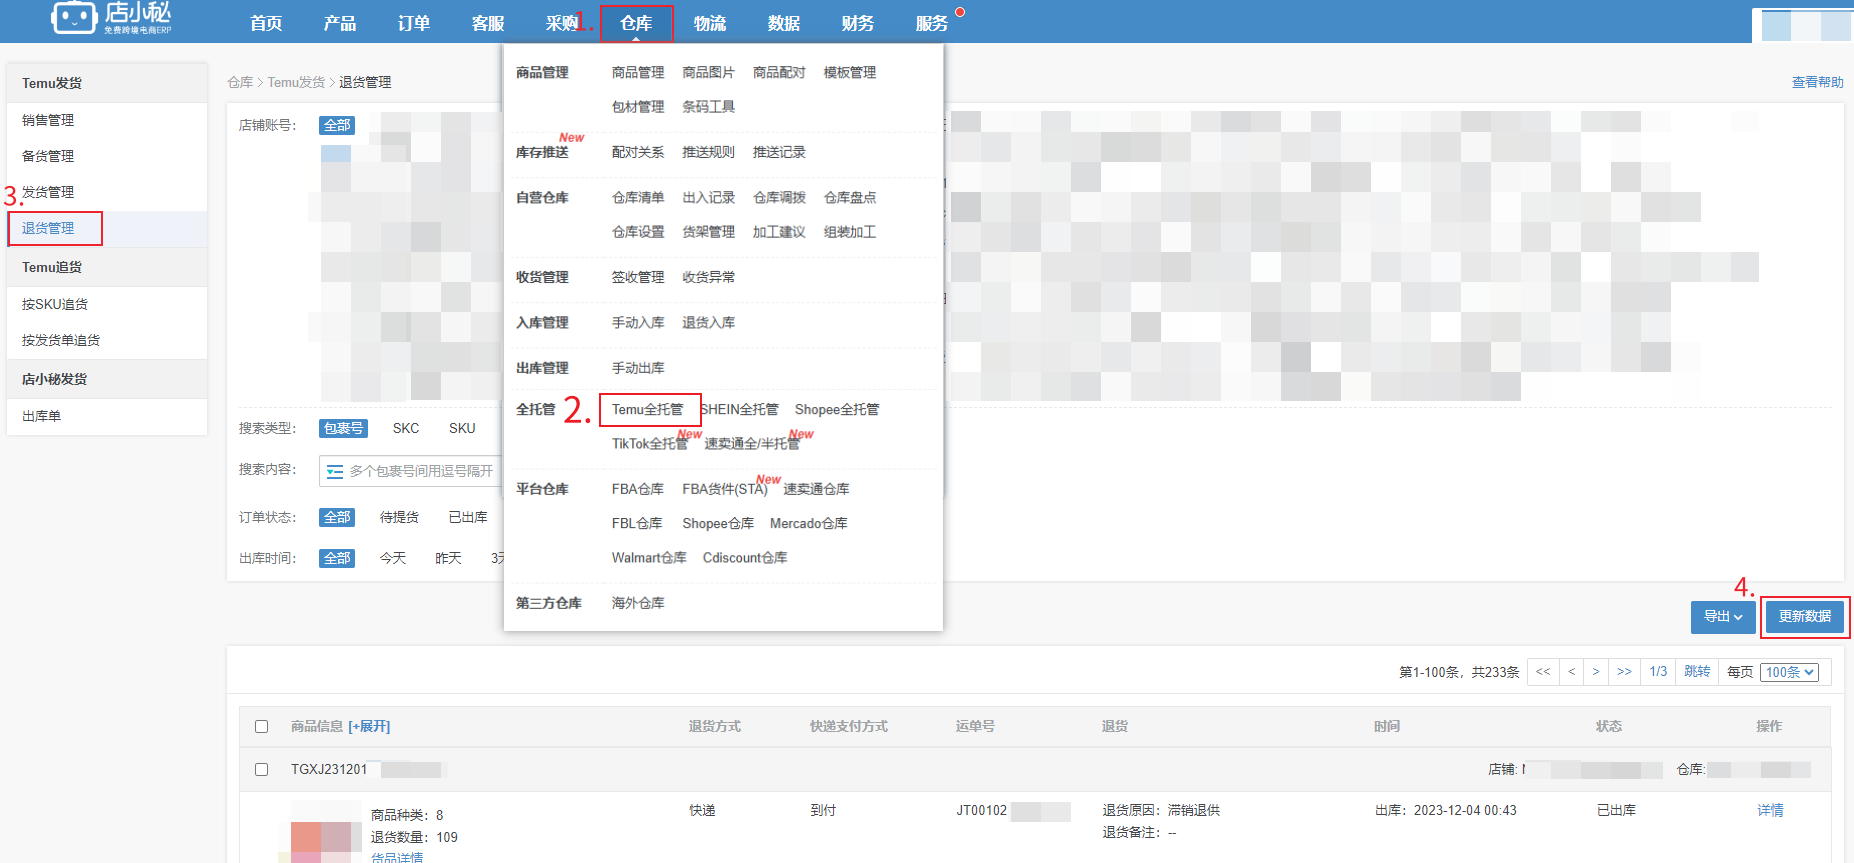Open FBA仓库 under 平台仓库
The height and width of the screenshot is (863, 1854).
[638, 489]
